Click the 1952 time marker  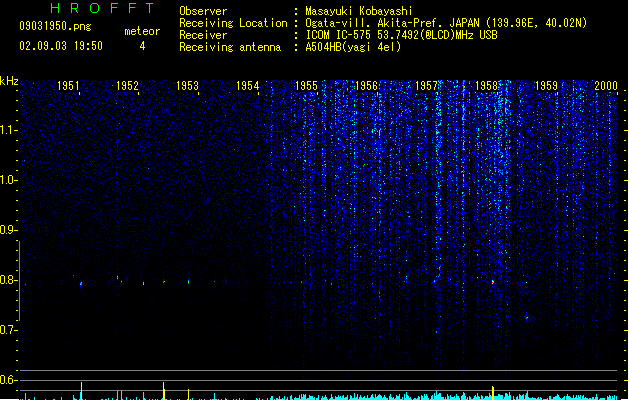[127, 86]
